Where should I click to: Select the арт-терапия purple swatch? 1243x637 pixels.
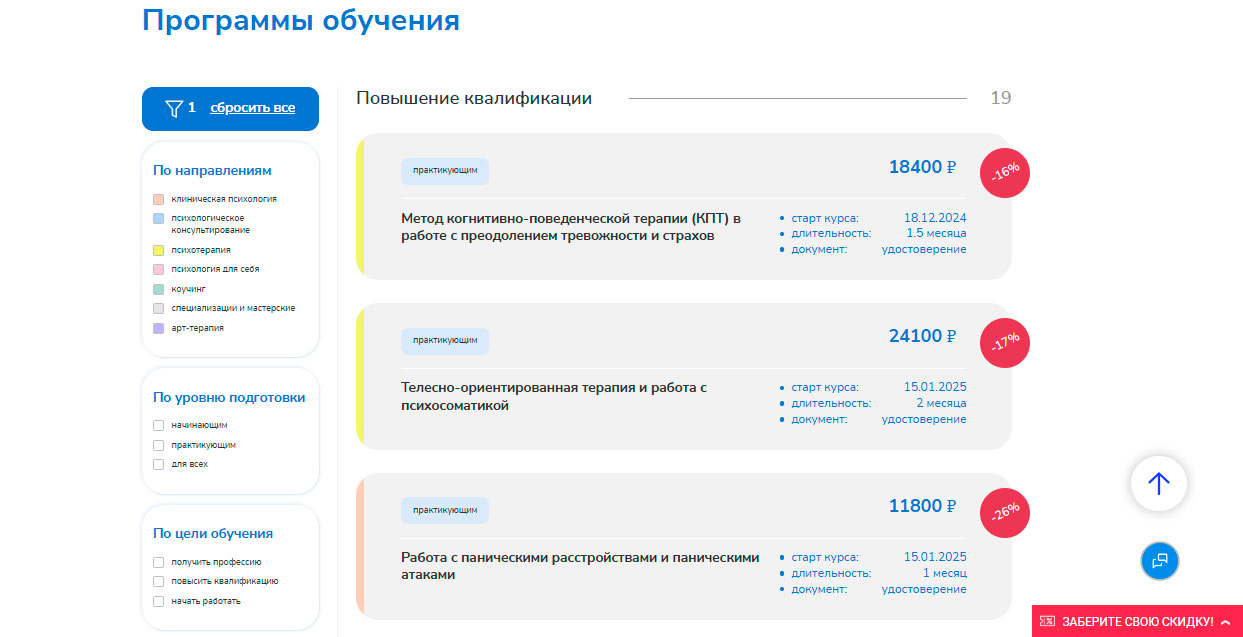[158, 328]
